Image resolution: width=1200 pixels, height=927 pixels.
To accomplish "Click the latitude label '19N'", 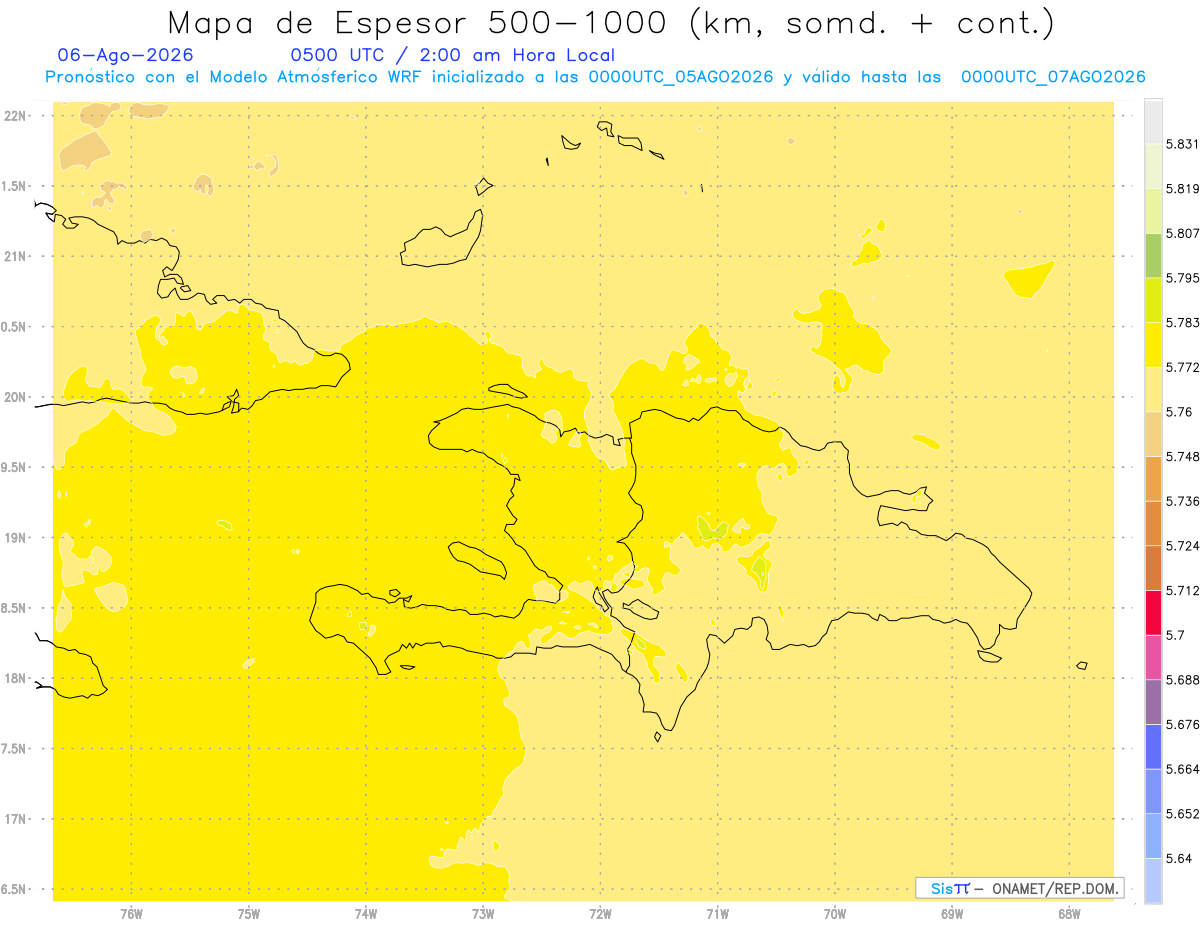I will click(x=16, y=537).
